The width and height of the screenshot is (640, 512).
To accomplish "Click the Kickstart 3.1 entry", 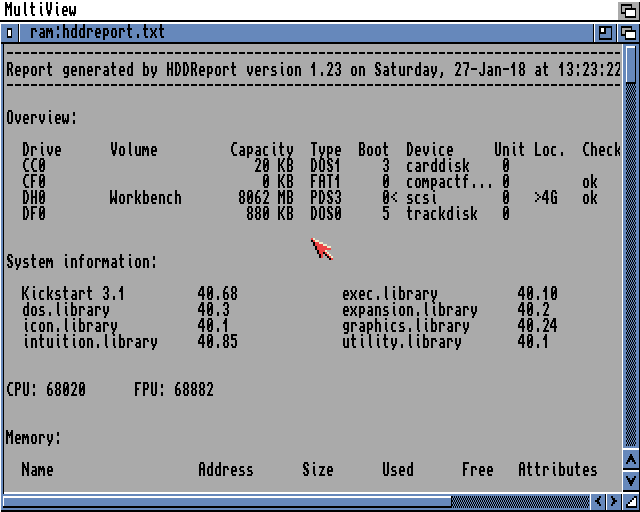I will coord(73,294).
